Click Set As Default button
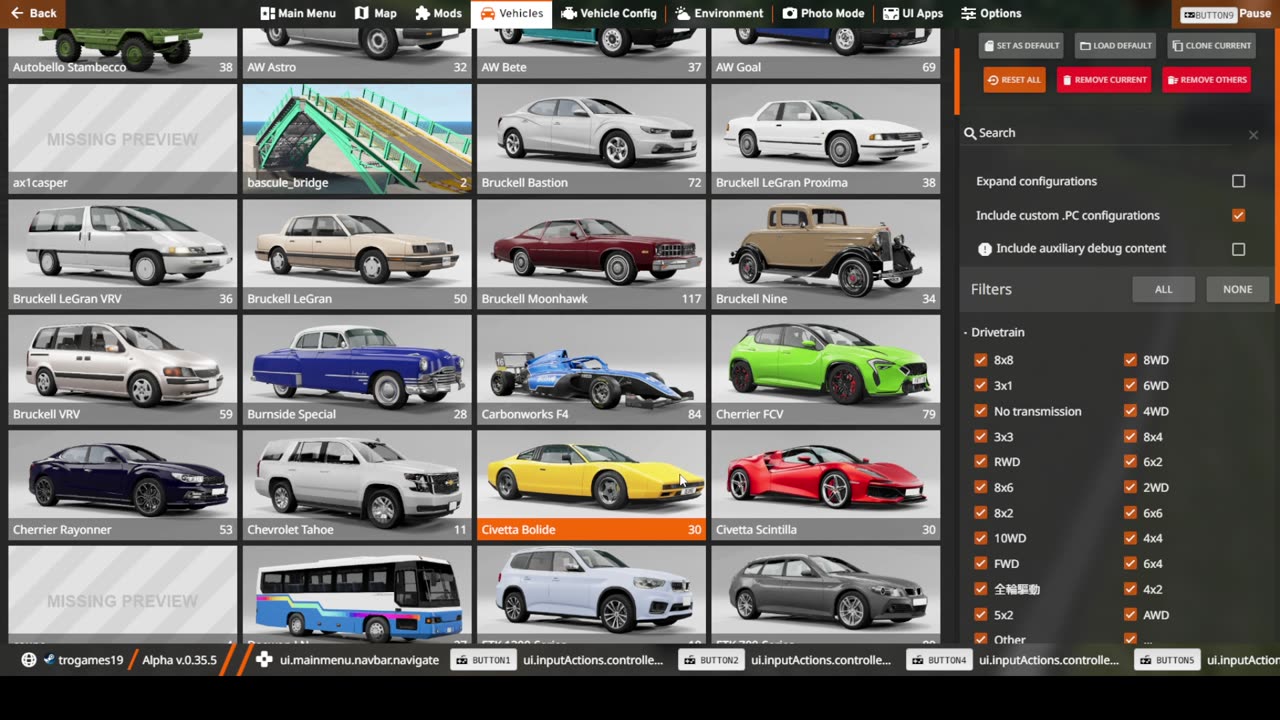Viewport: 1280px width, 720px height. [1020, 45]
